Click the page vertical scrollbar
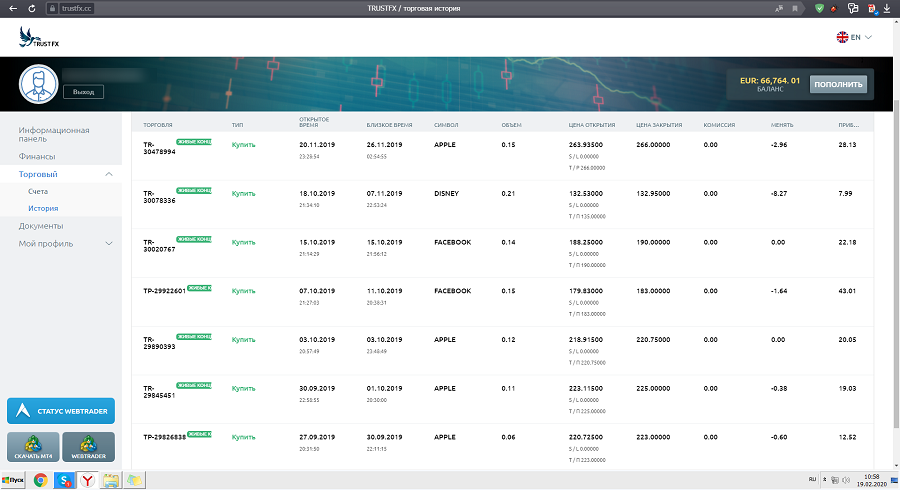 [x=897, y=264]
